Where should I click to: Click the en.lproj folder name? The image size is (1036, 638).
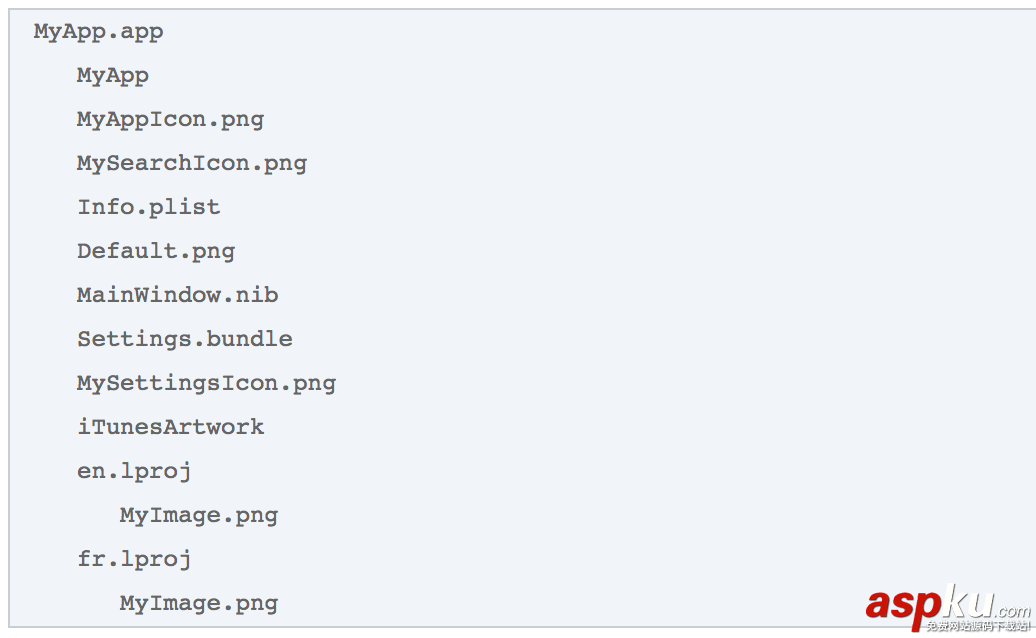(134, 471)
